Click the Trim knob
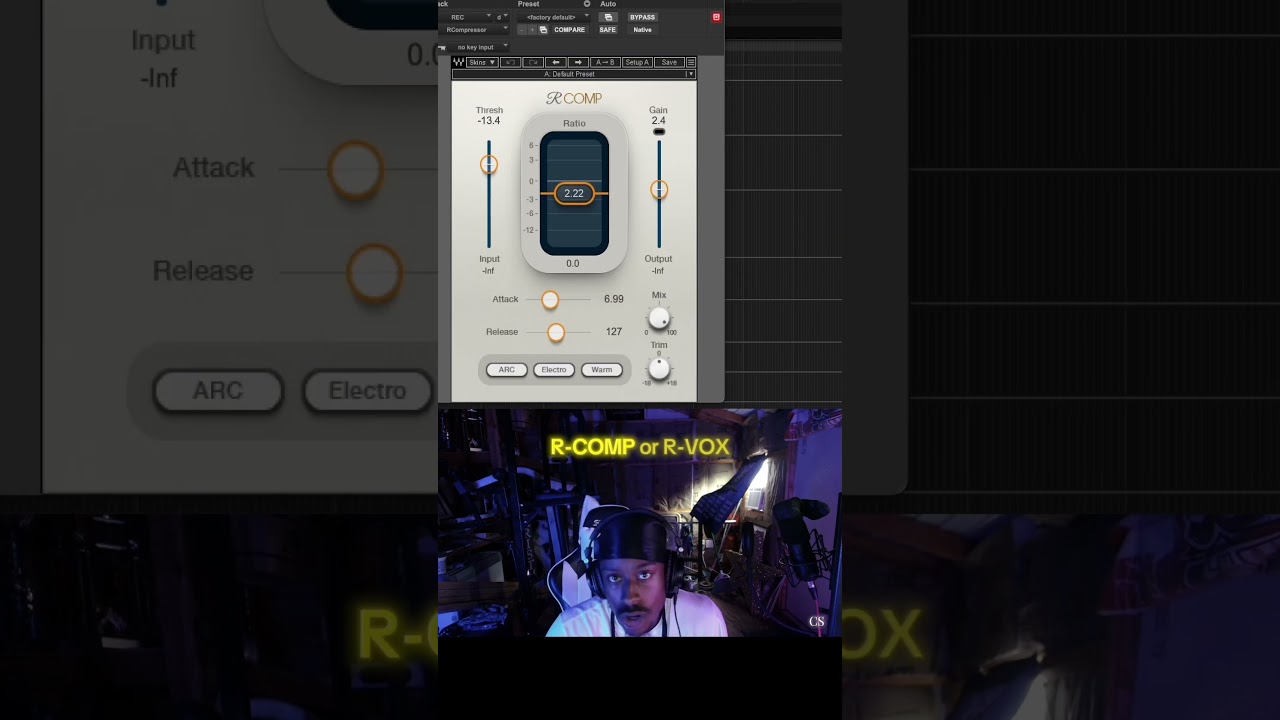Viewport: 1280px width, 720px height. [x=659, y=368]
